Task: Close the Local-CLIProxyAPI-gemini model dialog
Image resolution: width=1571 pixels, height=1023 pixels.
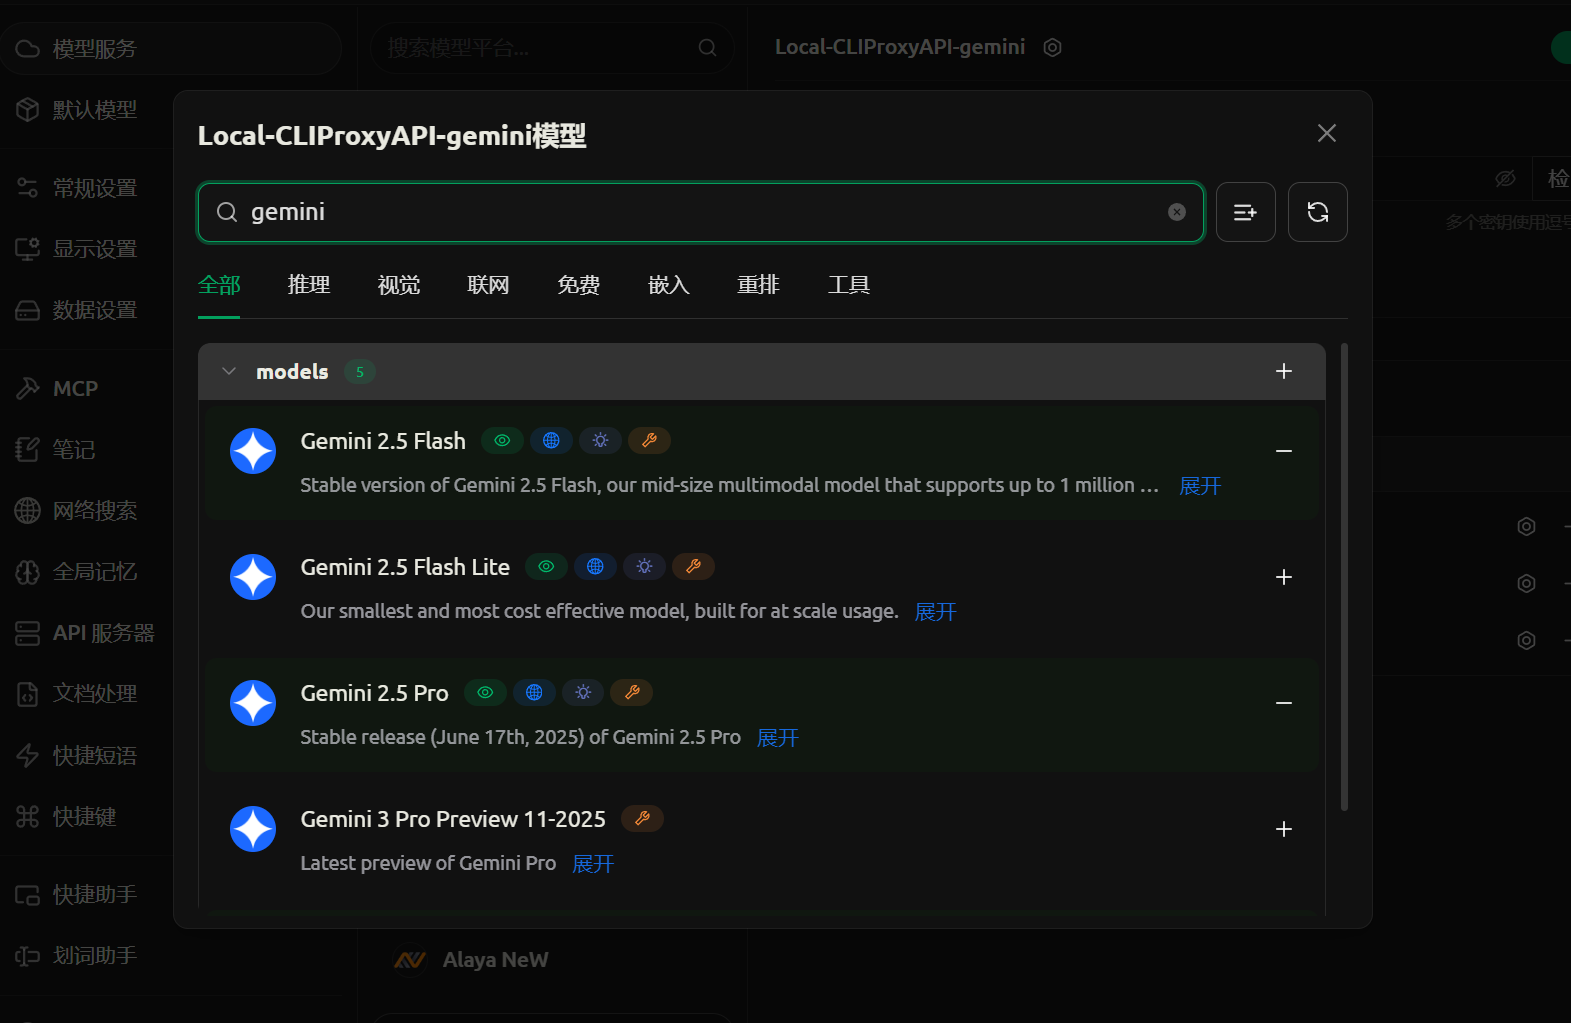Action: pyautogui.click(x=1327, y=133)
